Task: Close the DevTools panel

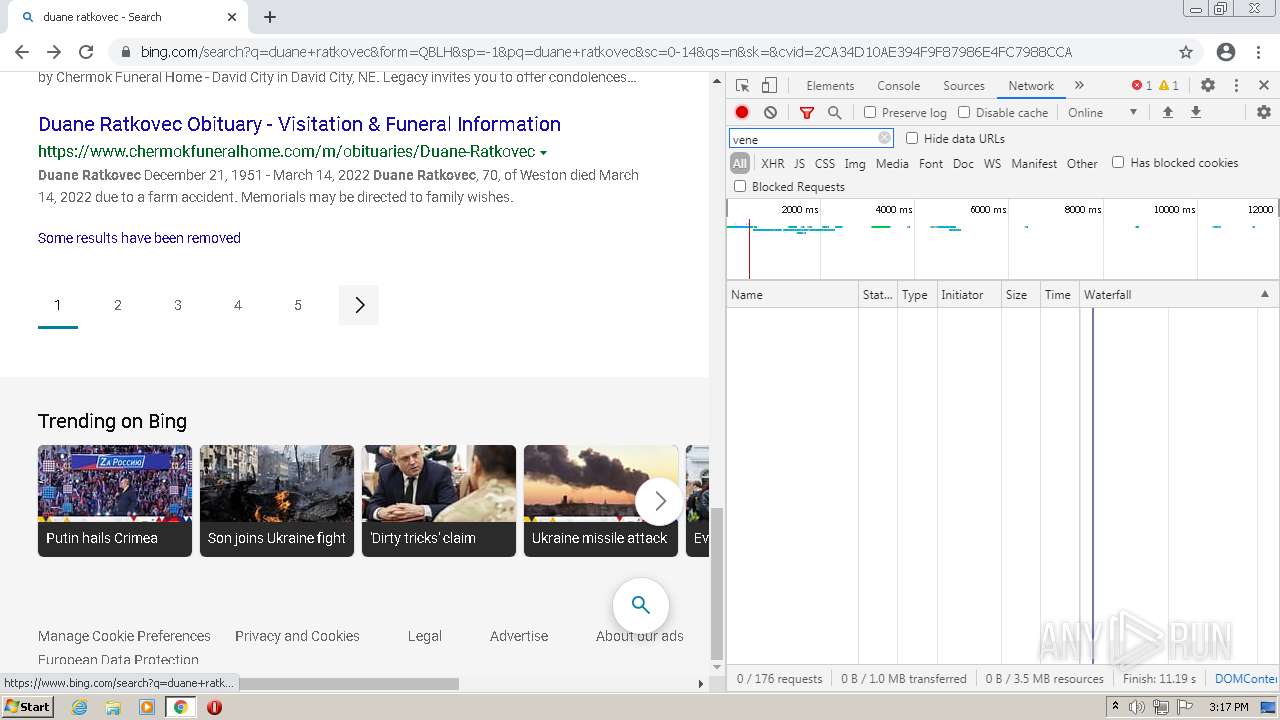Action: pos(1264,86)
